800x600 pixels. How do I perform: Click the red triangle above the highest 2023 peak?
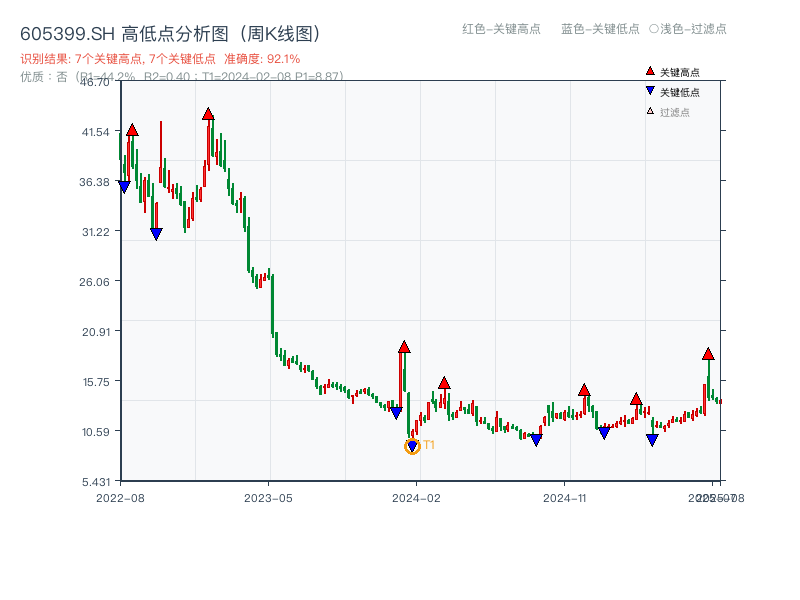click(207, 115)
